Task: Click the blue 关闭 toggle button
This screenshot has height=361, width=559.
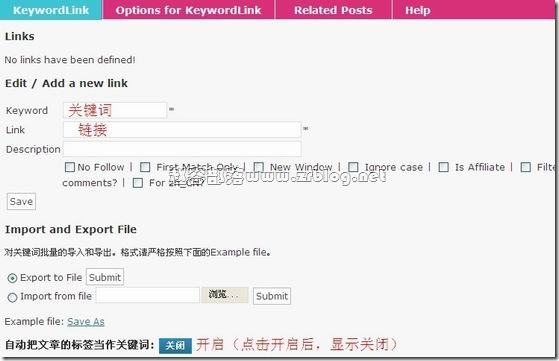Action: [x=175, y=345]
